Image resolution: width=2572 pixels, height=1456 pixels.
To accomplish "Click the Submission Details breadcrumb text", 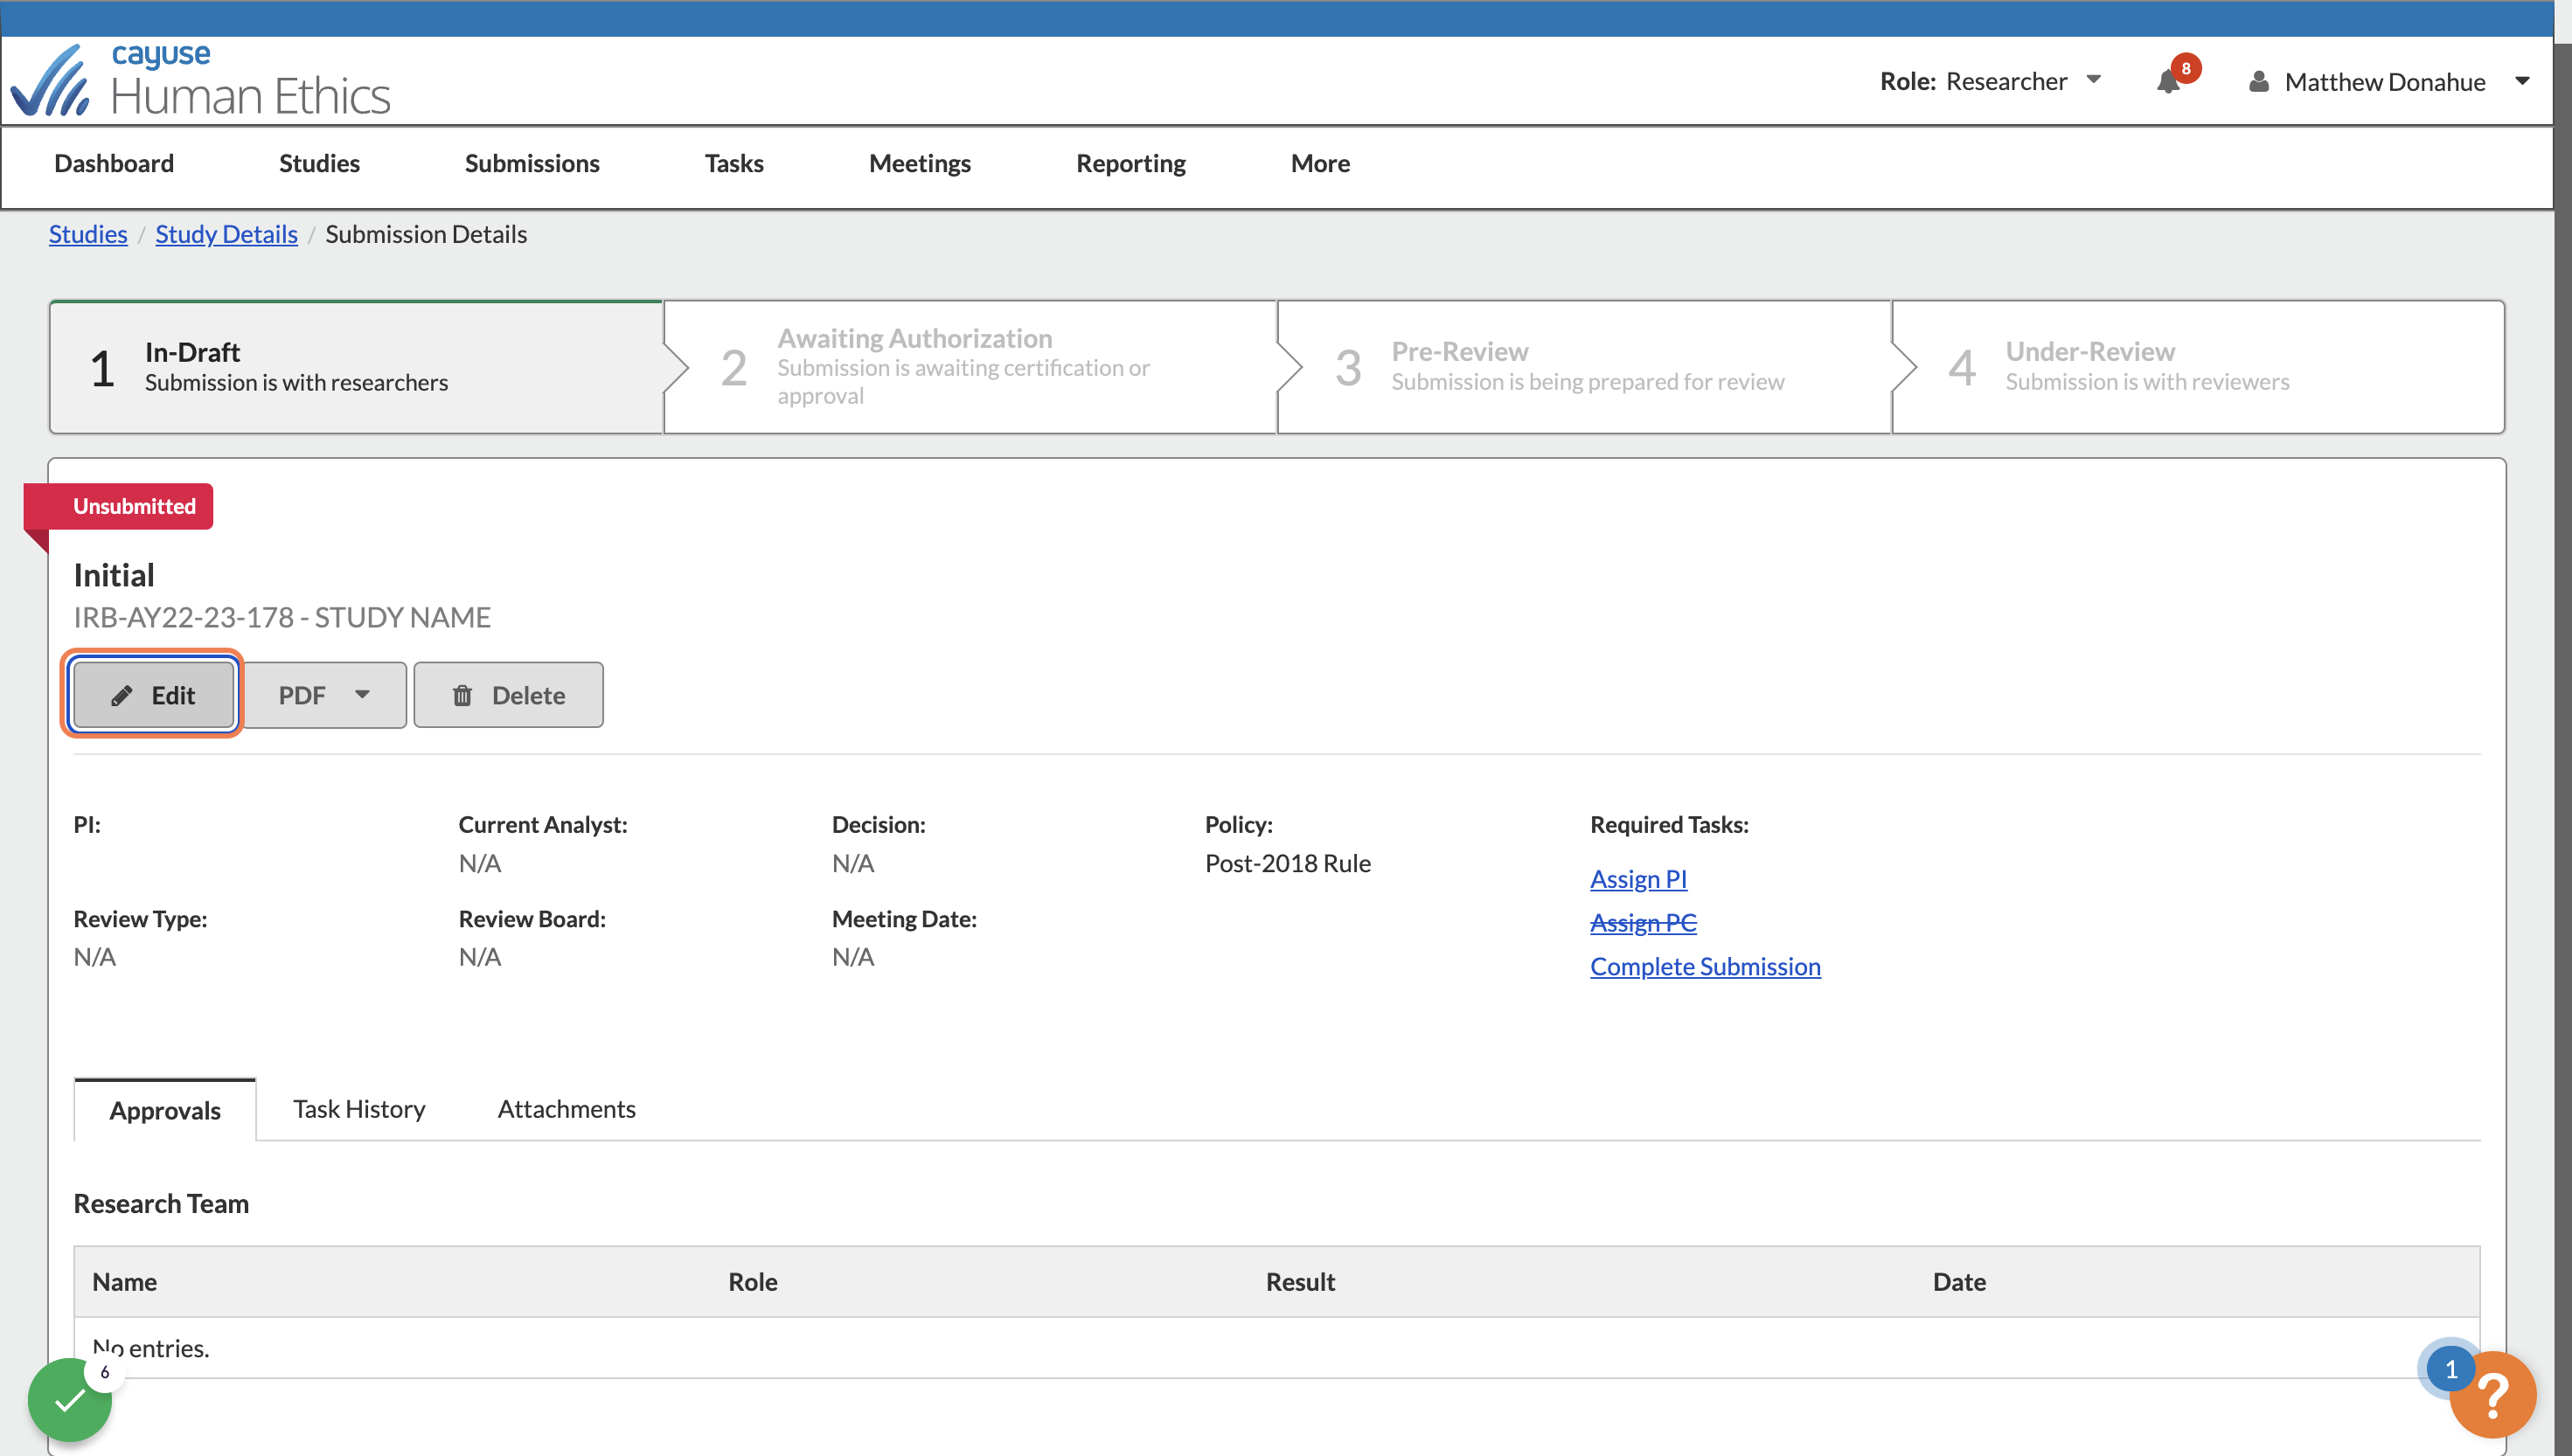I will [426, 233].
